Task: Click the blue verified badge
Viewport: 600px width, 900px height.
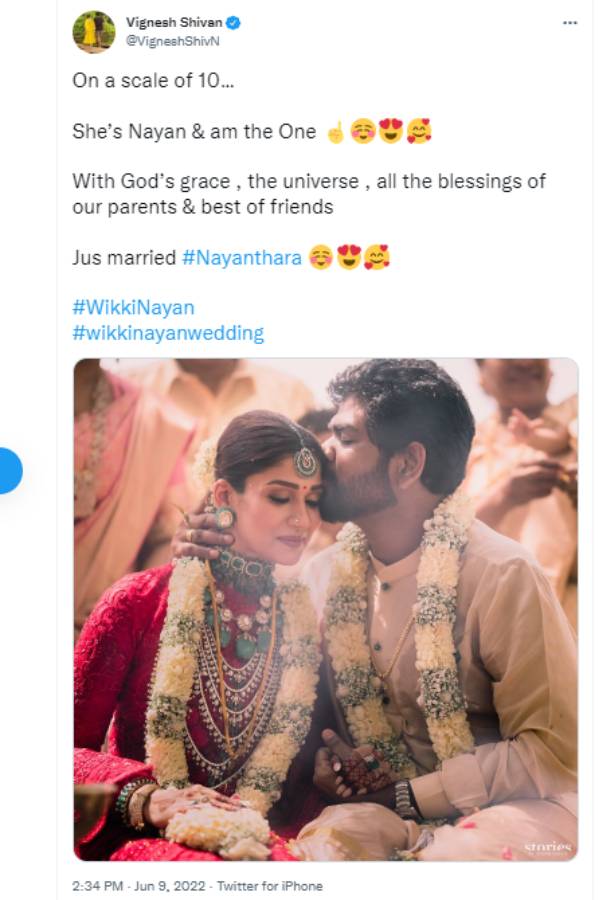Action: 232,22
